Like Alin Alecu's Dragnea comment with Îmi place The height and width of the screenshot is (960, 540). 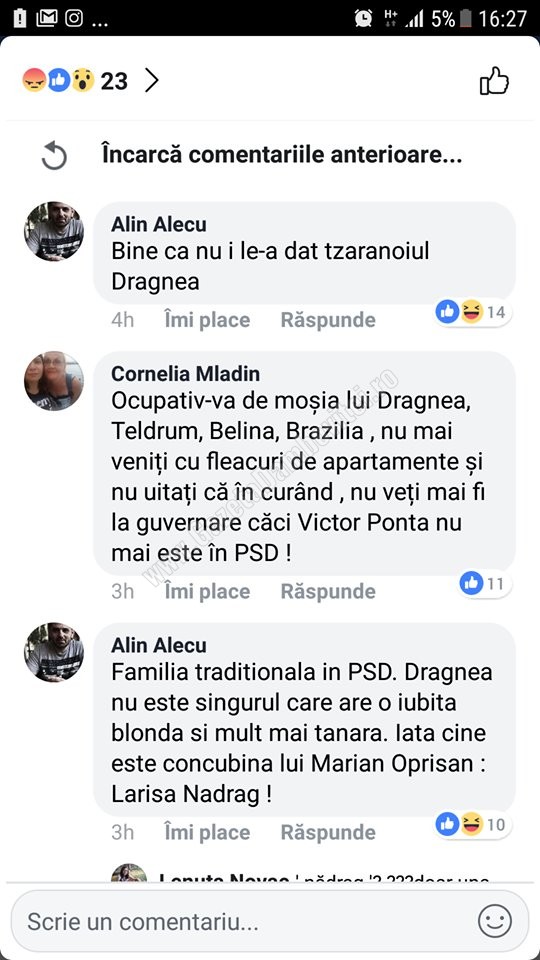[207, 320]
